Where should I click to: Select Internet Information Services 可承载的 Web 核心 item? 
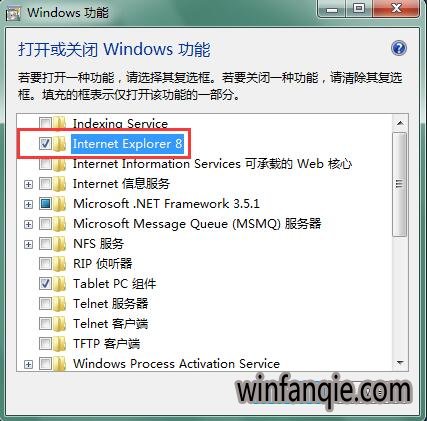[212, 164]
